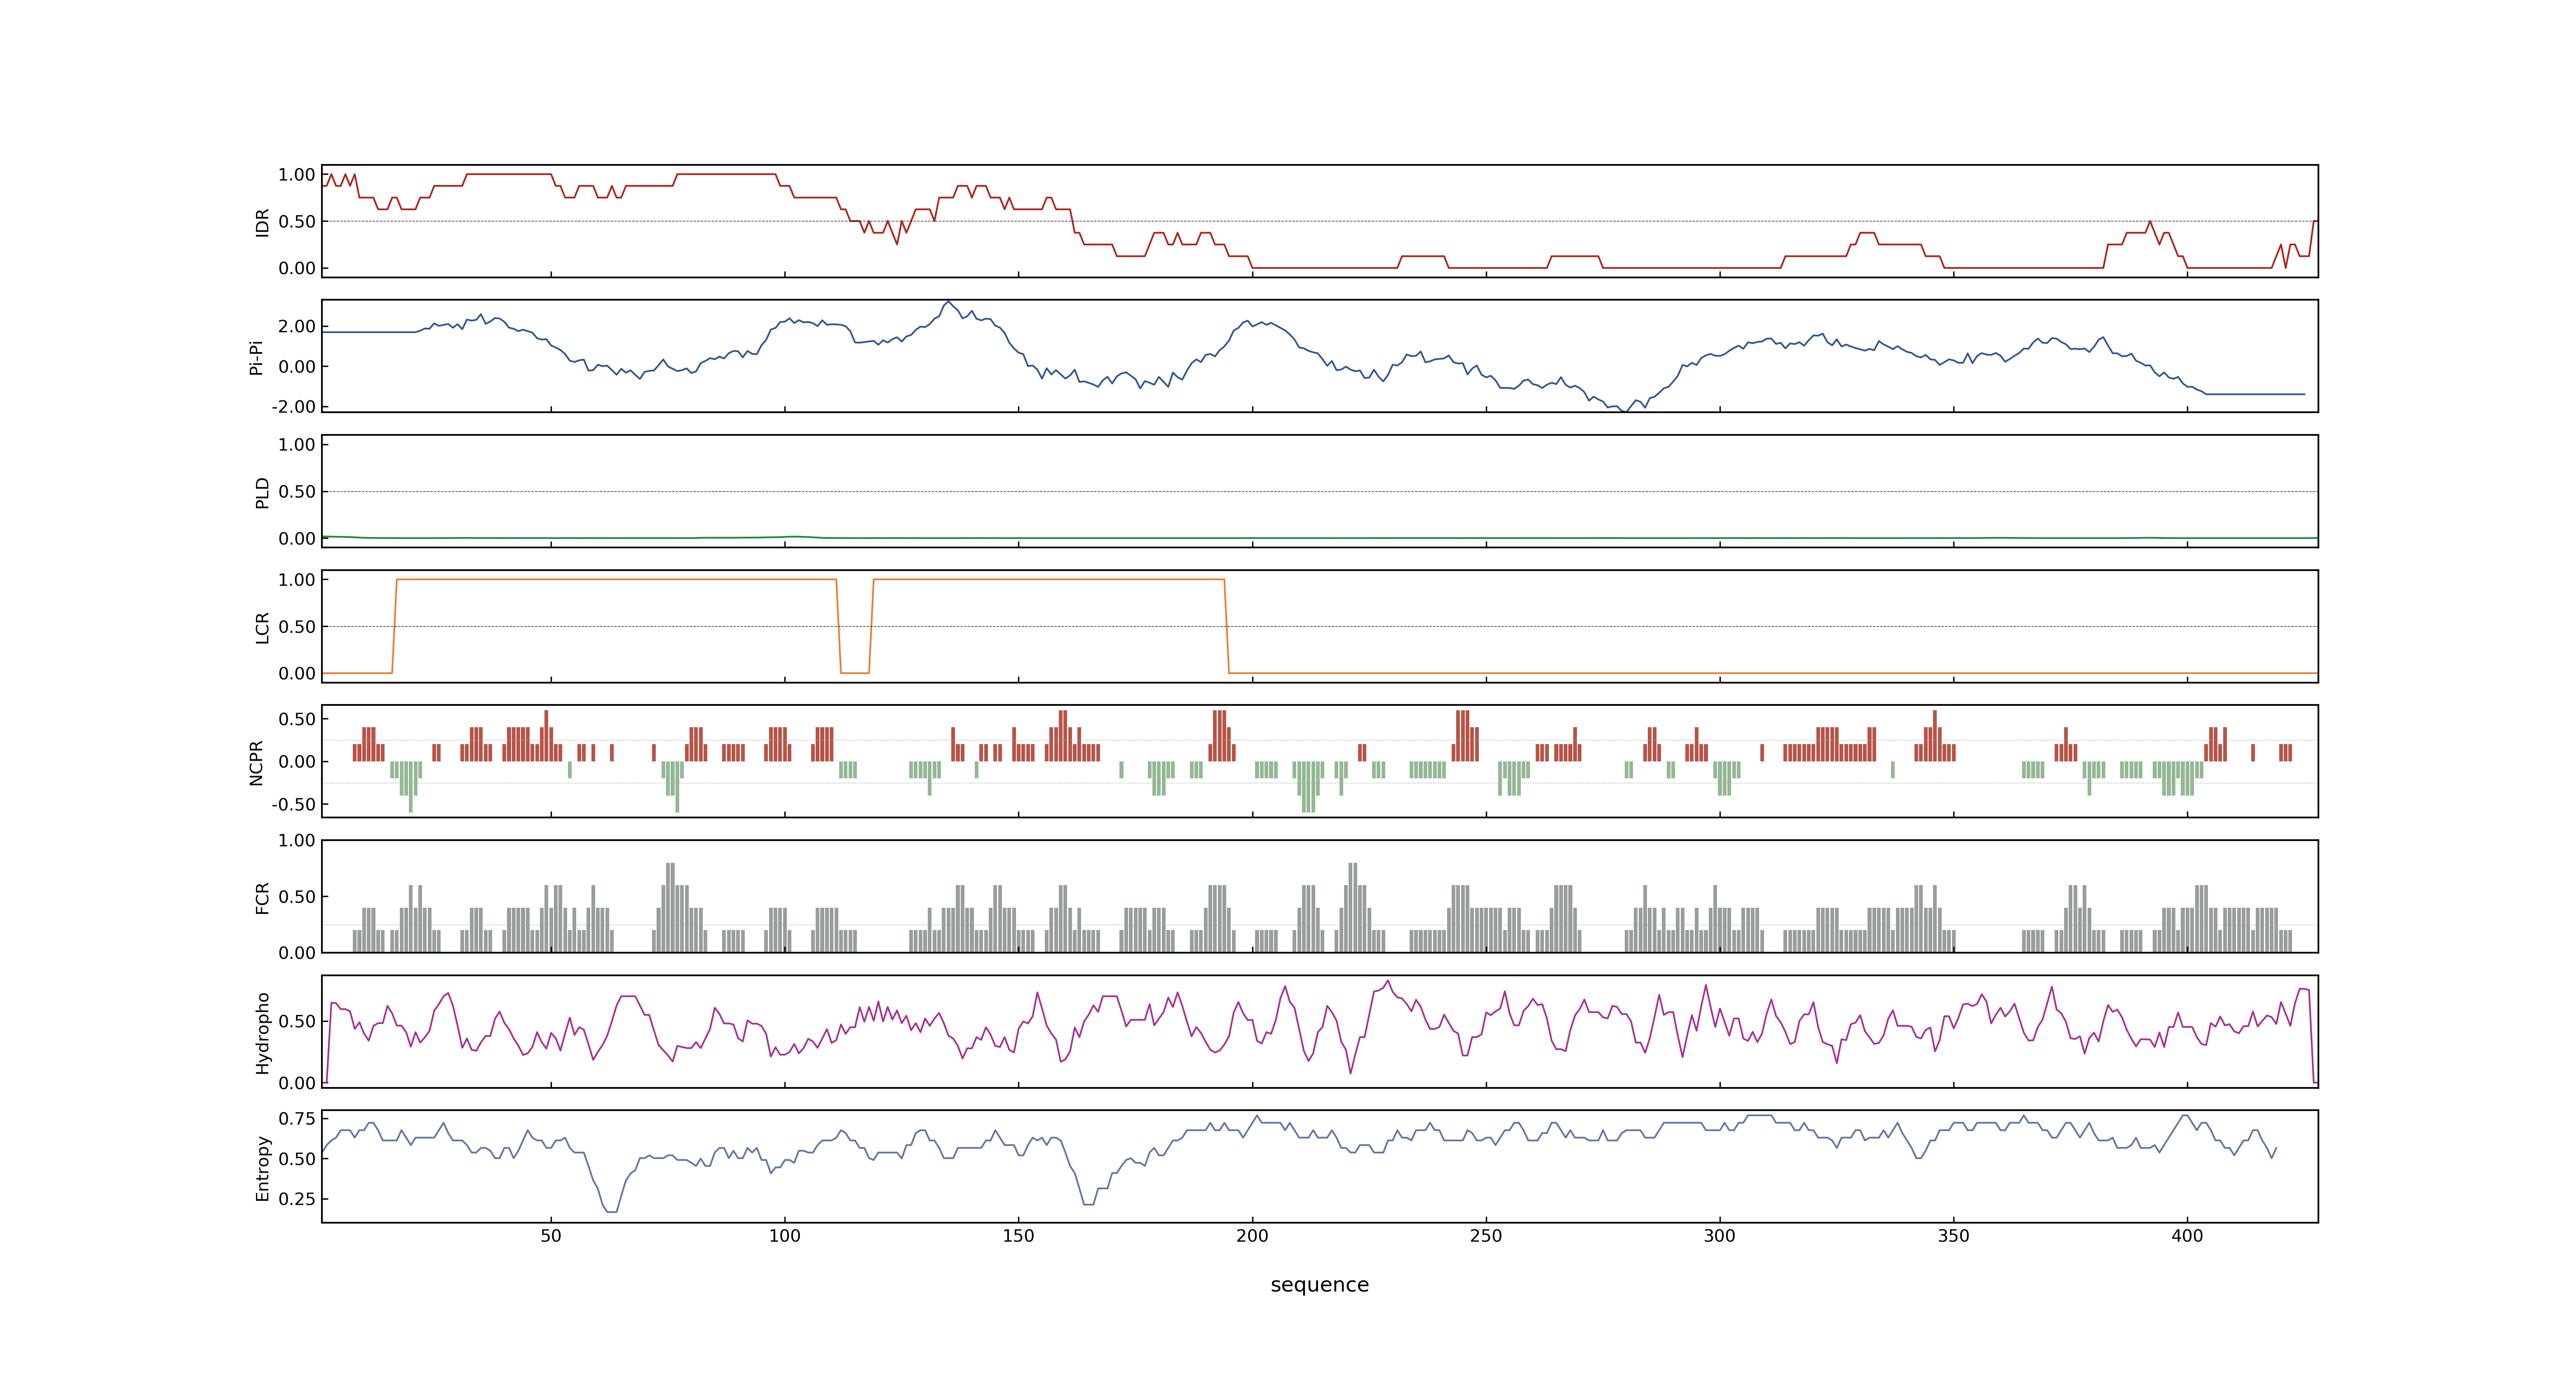Click the FCR y-axis label
The image size is (2576, 1374).
262,897
